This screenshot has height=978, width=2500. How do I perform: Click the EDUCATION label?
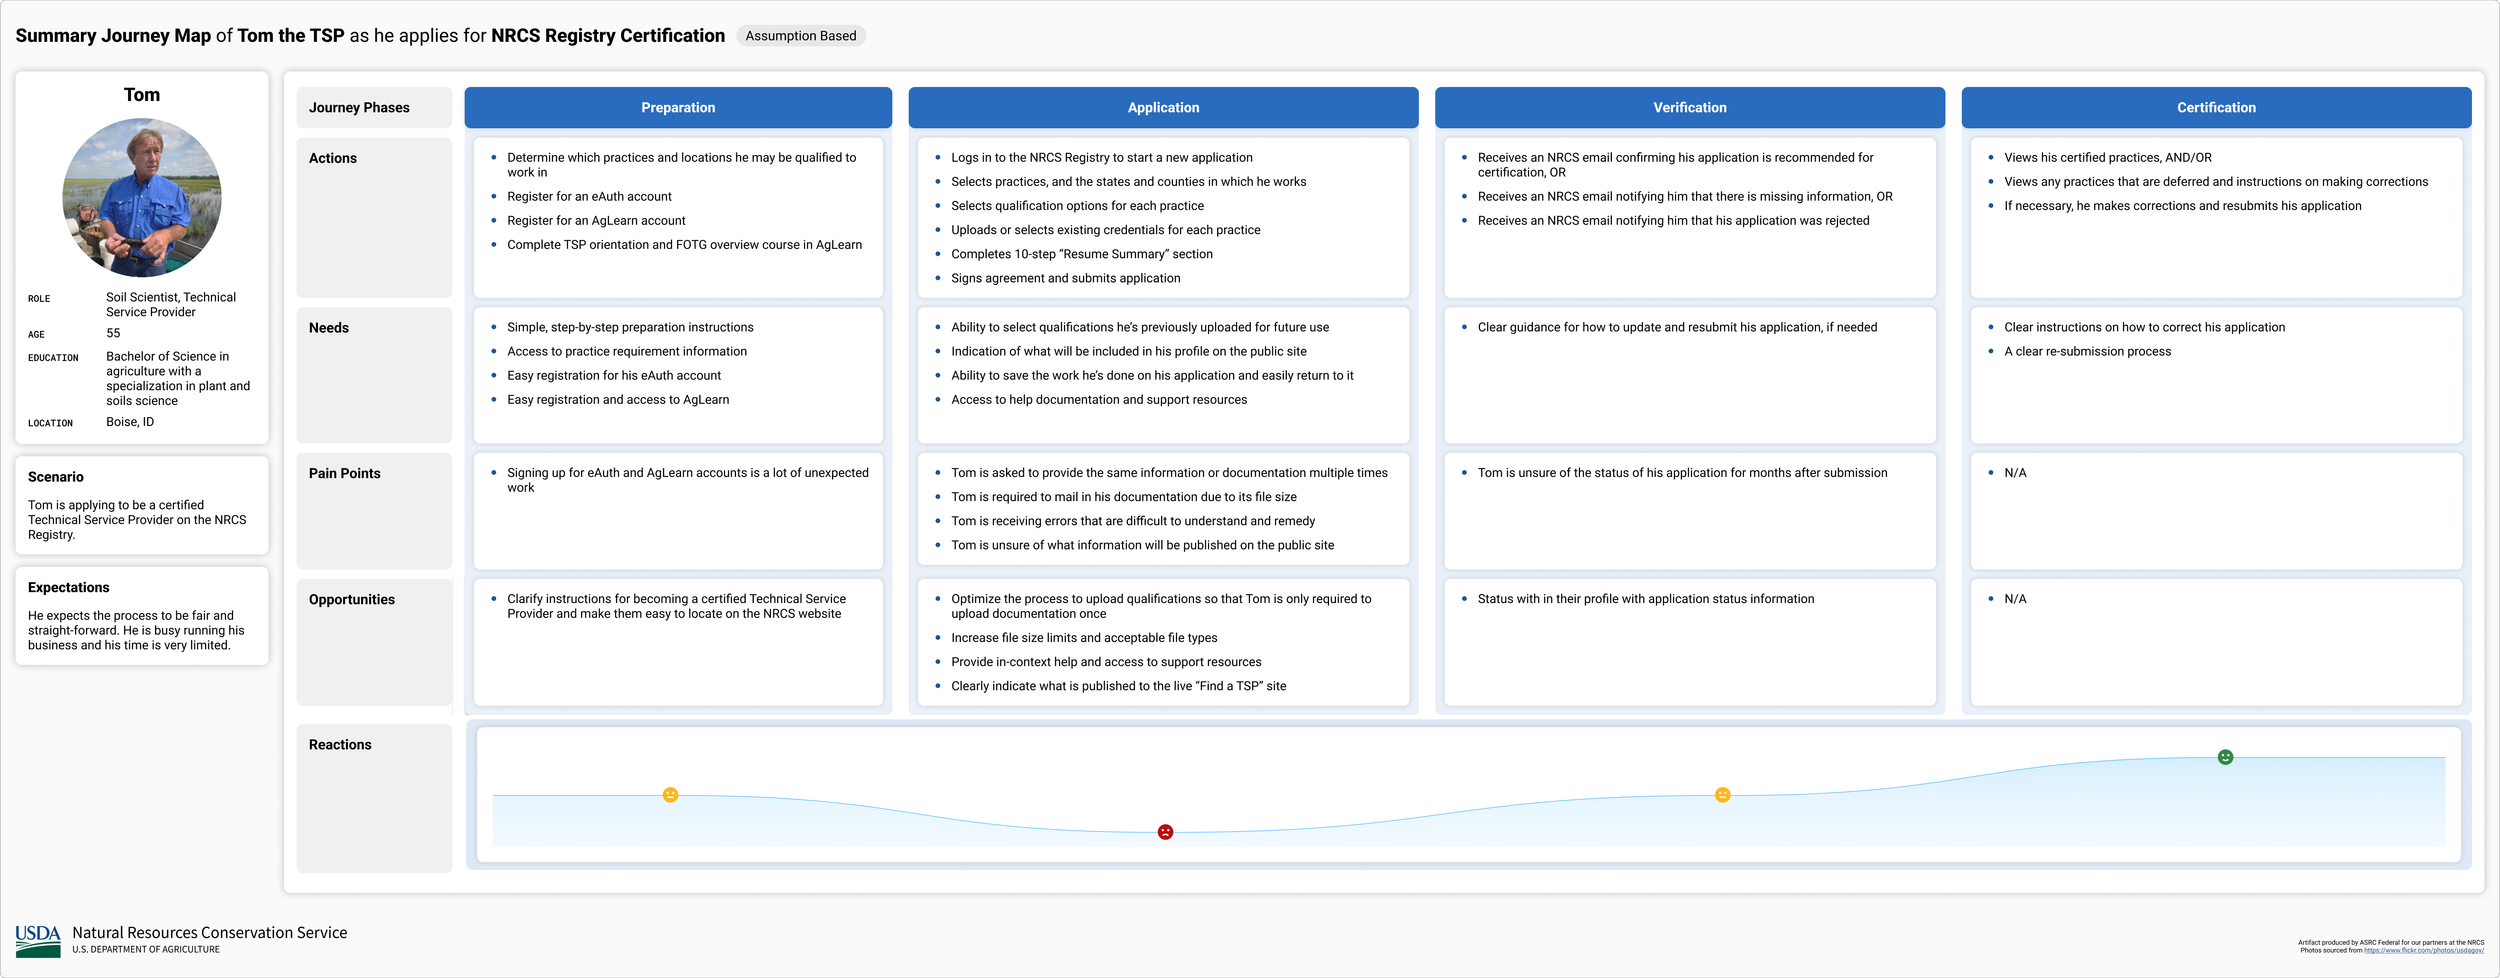(x=53, y=358)
